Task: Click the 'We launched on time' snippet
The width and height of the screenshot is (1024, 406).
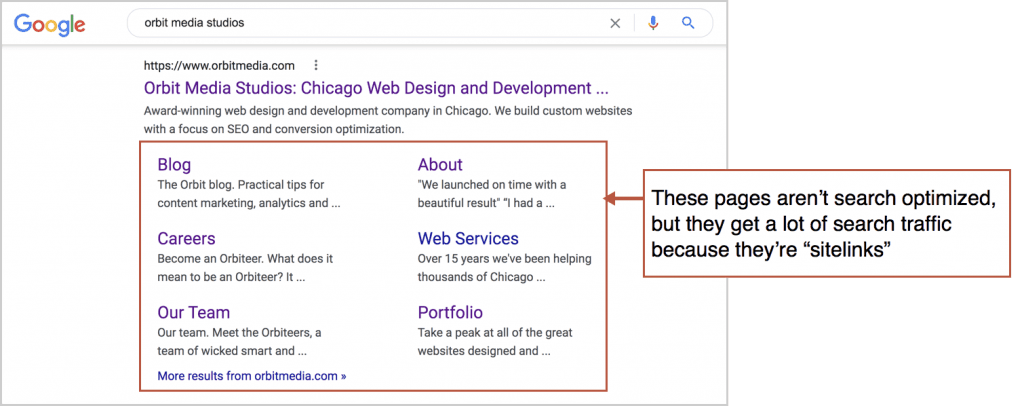Action: (x=492, y=194)
